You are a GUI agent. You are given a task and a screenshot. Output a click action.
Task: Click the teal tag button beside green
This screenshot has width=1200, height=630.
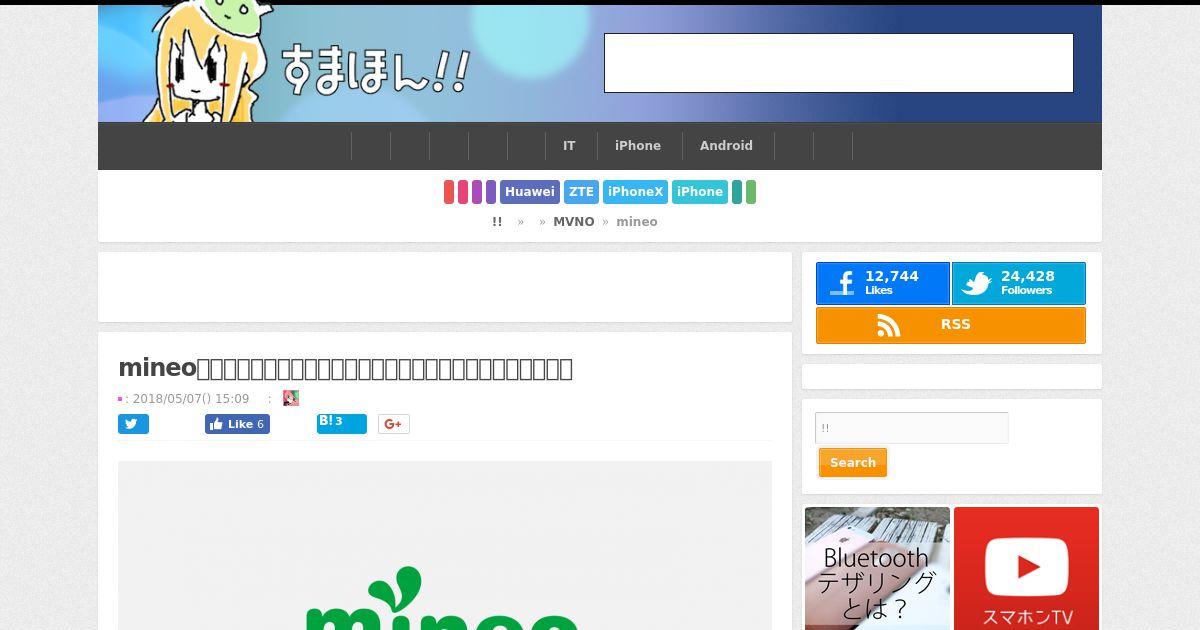click(737, 192)
